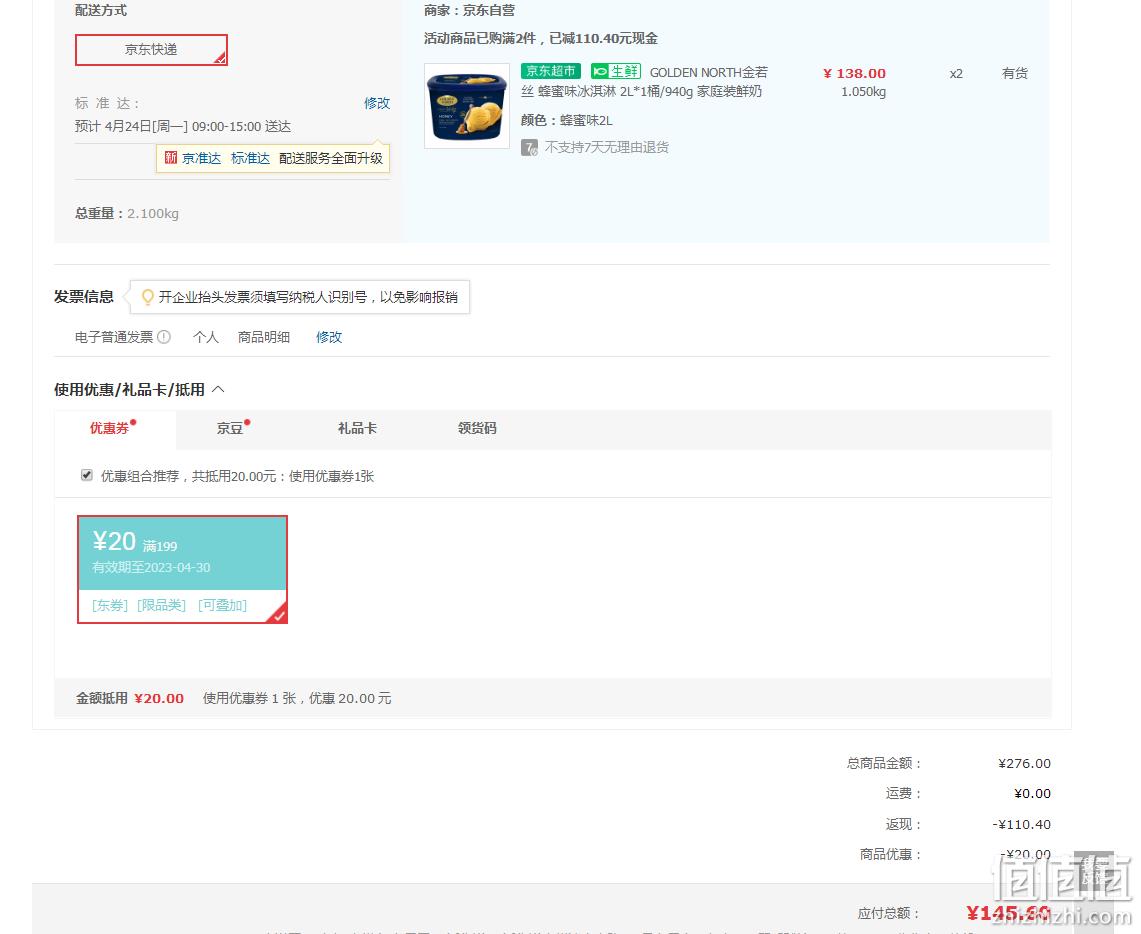Select the ¥20 满199 coupon card

183,570
